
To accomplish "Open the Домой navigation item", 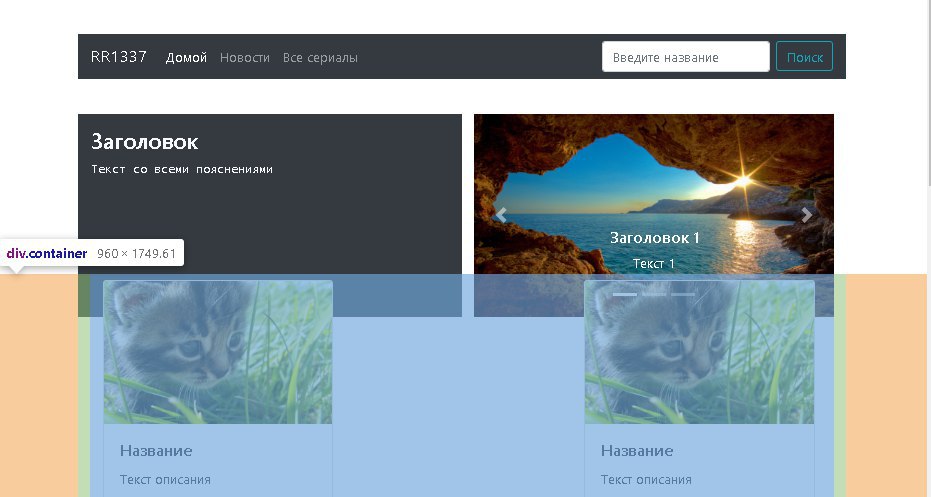I will click(186, 58).
